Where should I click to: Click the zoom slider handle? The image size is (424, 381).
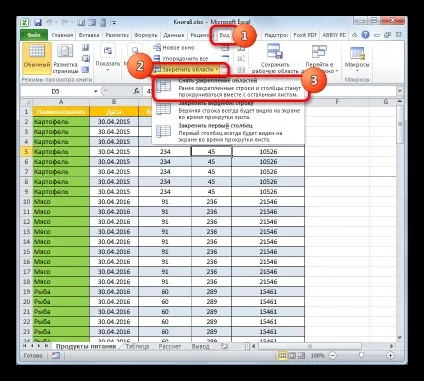coord(361,356)
